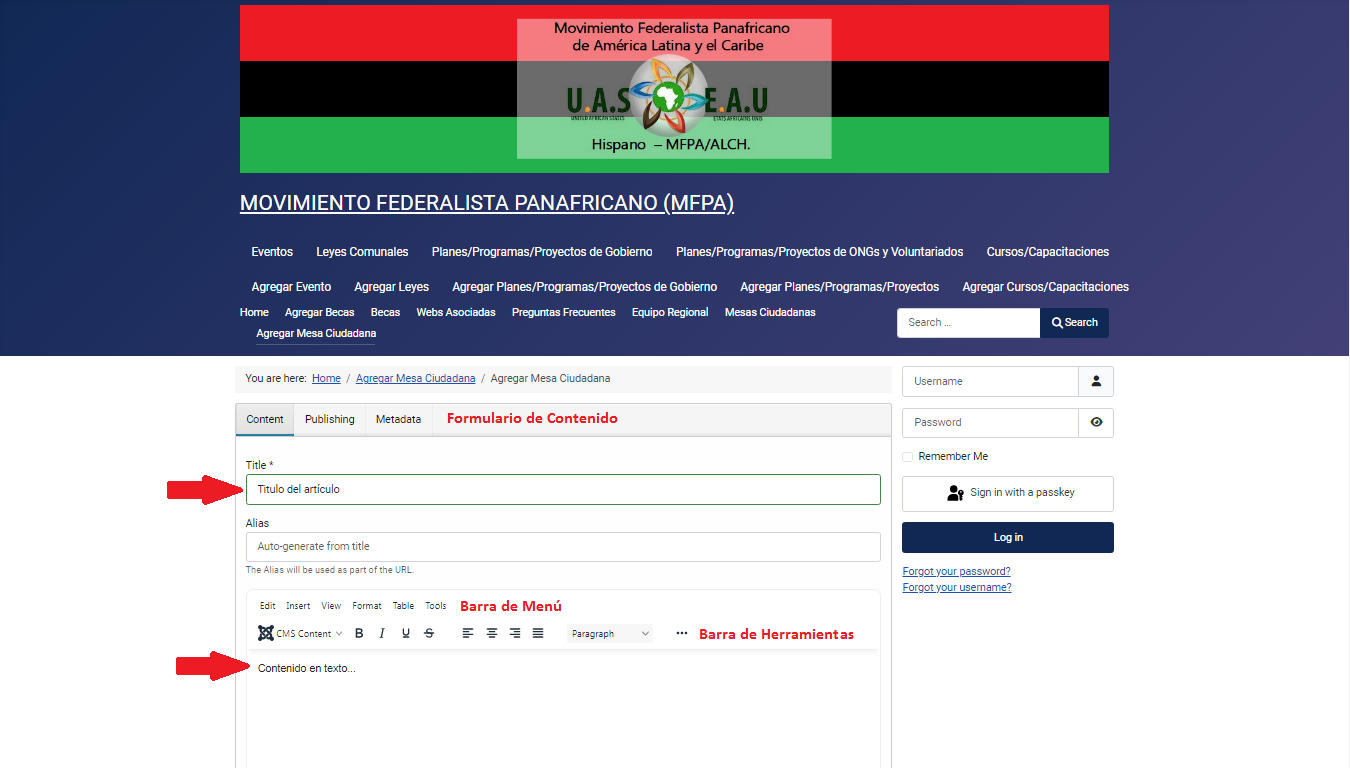The width and height of the screenshot is (1350, 768).
Task: Justify text in the editor toolbar
Action: [538, 634]
